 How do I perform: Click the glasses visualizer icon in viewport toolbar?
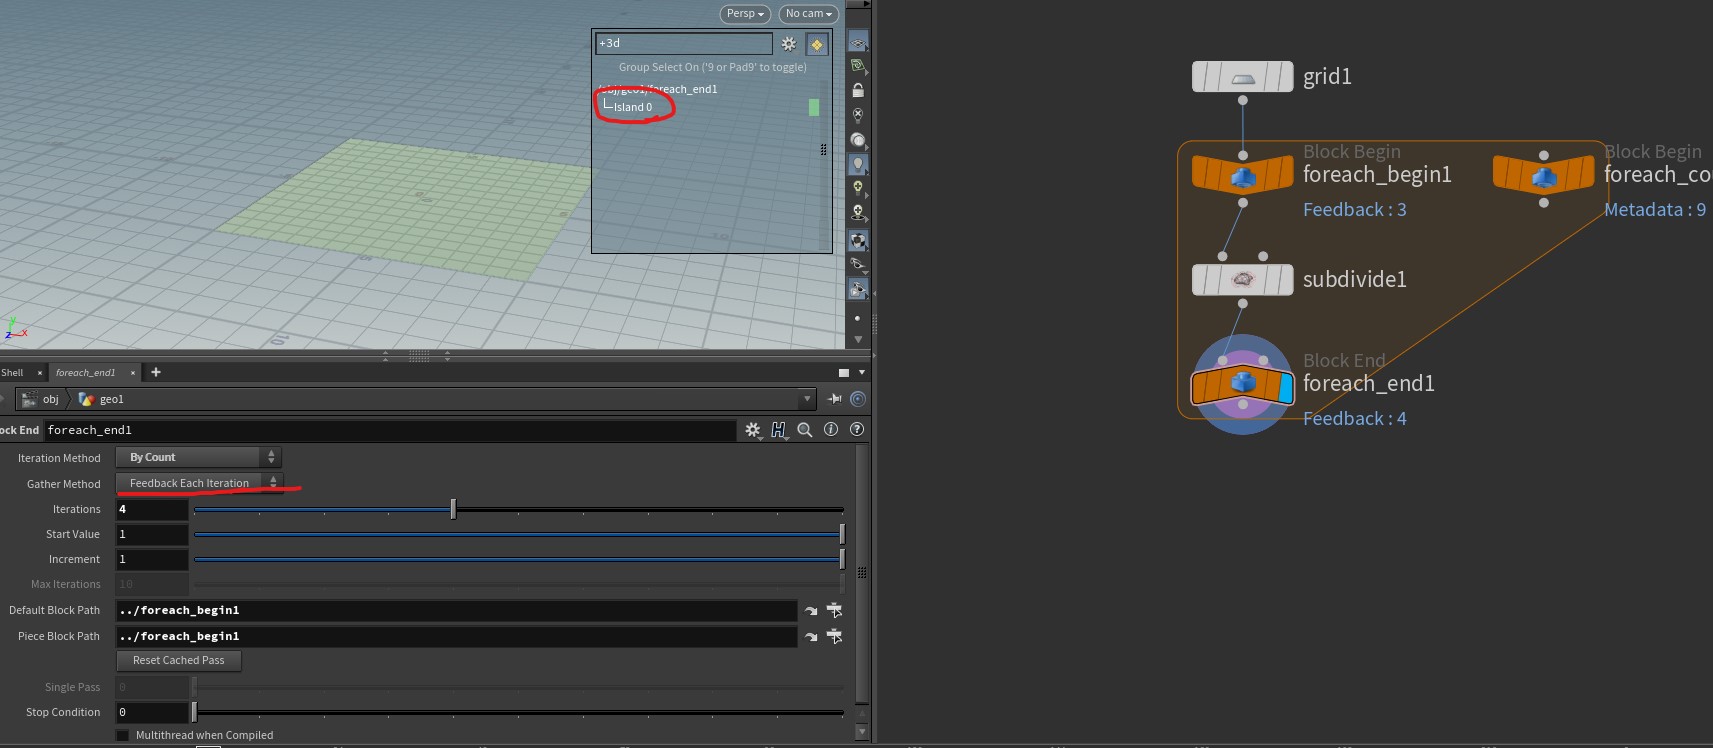(x=858, y=265)
